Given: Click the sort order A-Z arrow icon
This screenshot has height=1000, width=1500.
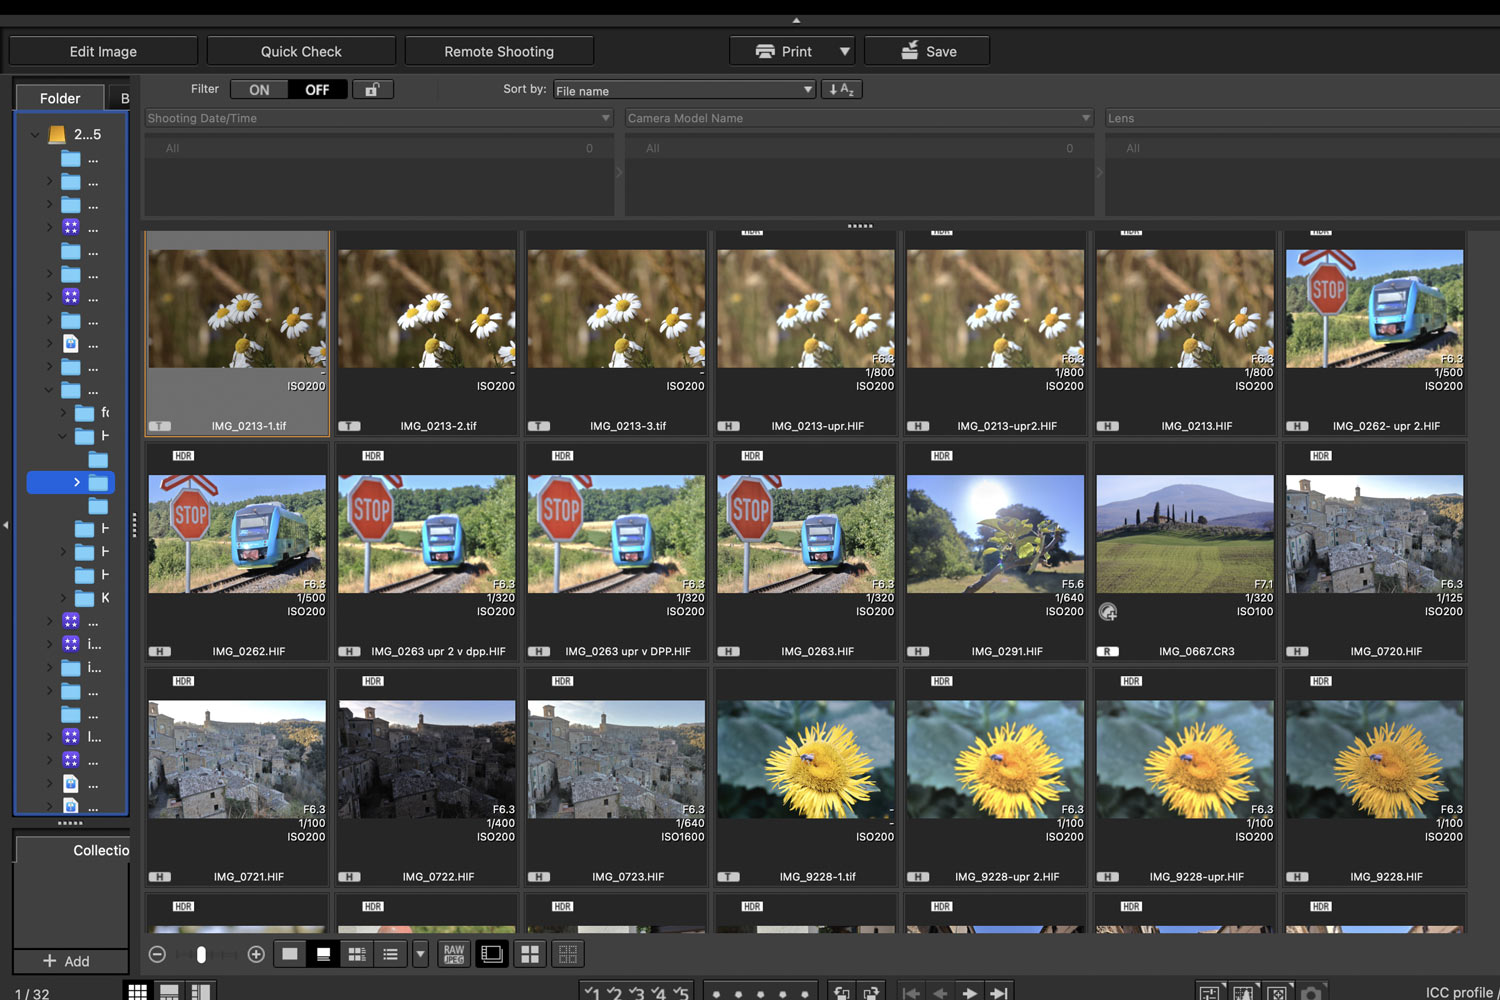Looking at the screenshot, I should [x=841, y=90].
